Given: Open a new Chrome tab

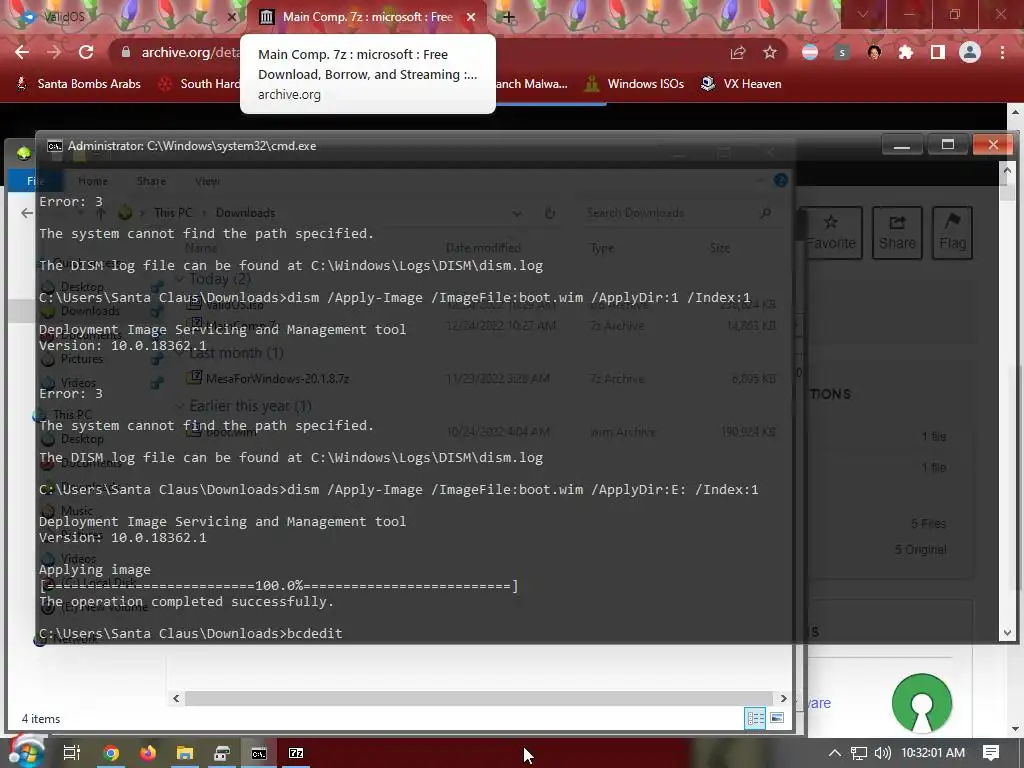Looking at the screenshot, I should pyautogui.click(x=509, y=17).
